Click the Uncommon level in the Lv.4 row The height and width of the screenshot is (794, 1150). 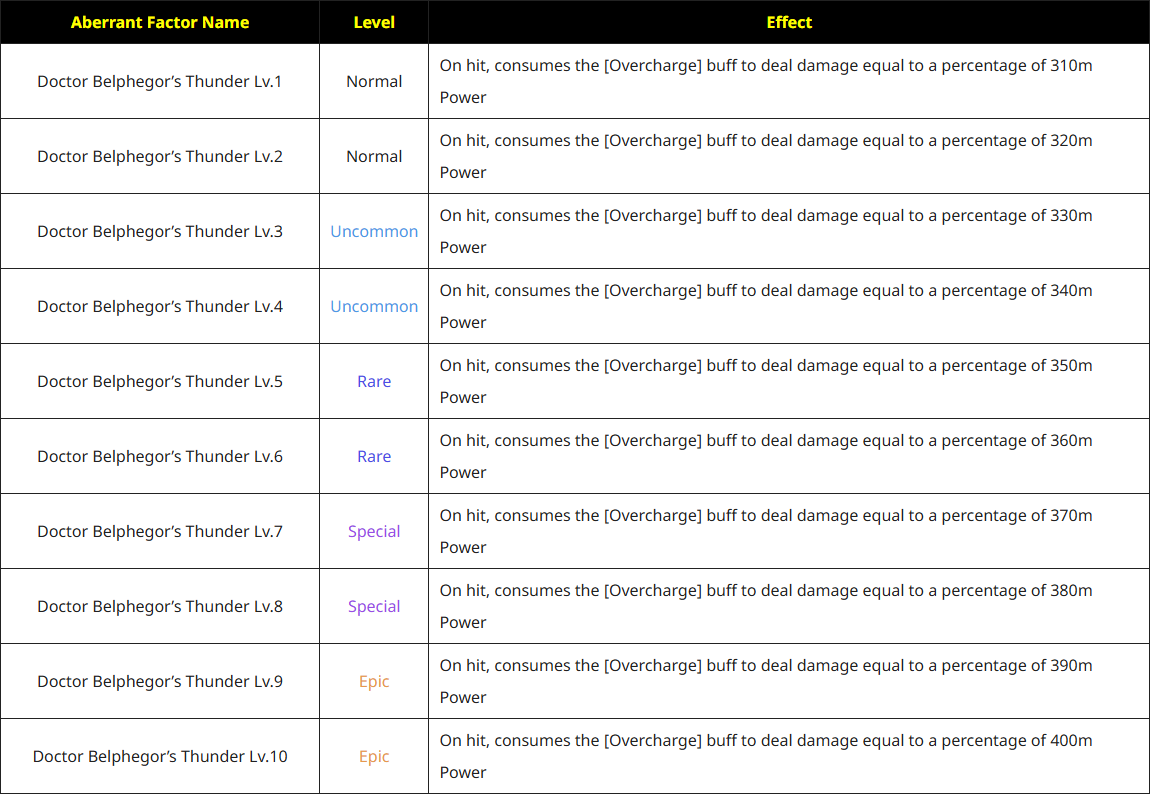pyautogui.click(x=374, y=306)
